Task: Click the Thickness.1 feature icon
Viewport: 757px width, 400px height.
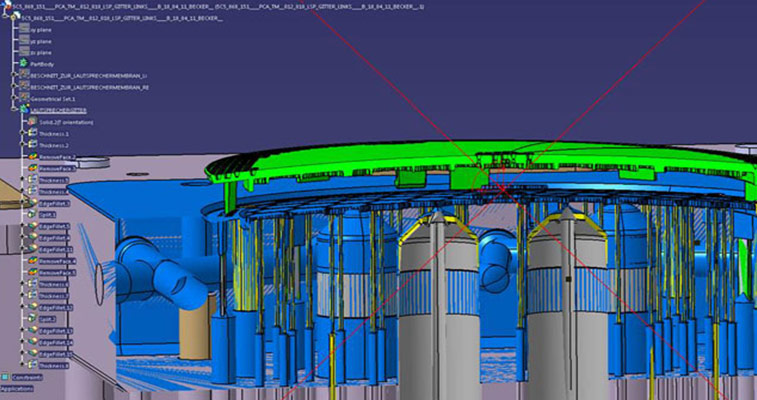Action: 32,133
